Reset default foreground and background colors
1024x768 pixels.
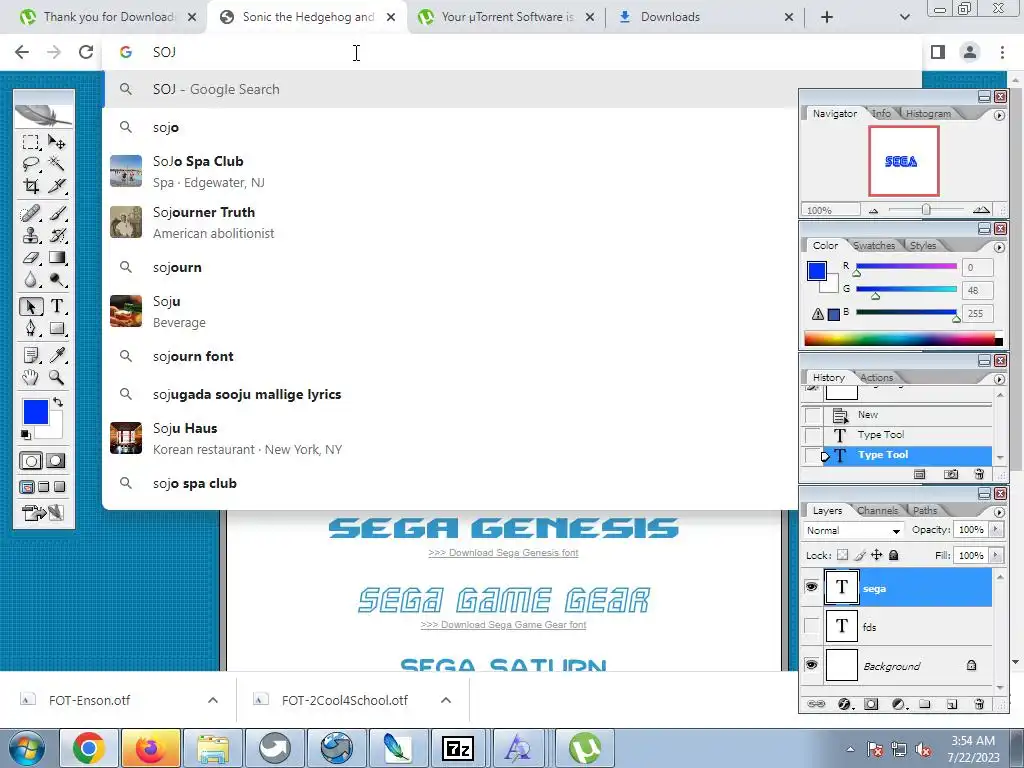coord(25,435)
